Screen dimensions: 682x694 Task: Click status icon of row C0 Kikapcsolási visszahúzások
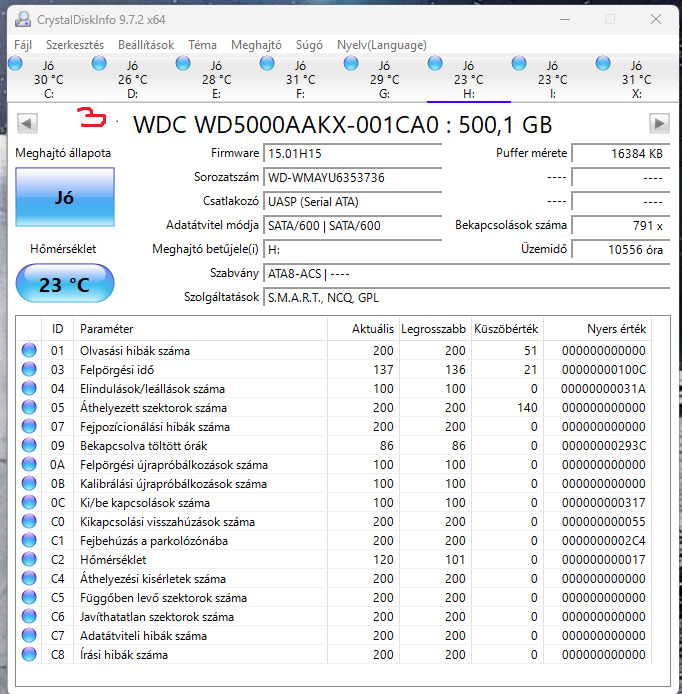click(29, 521)
